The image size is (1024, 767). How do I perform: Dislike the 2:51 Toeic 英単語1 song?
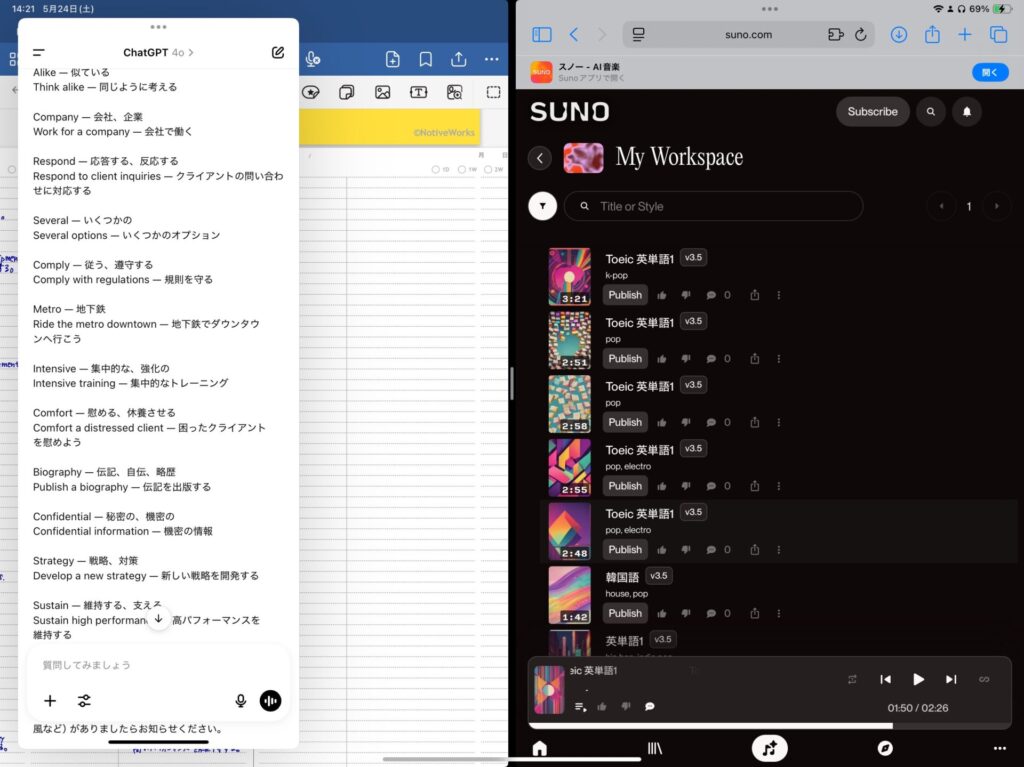coord(686,359)
